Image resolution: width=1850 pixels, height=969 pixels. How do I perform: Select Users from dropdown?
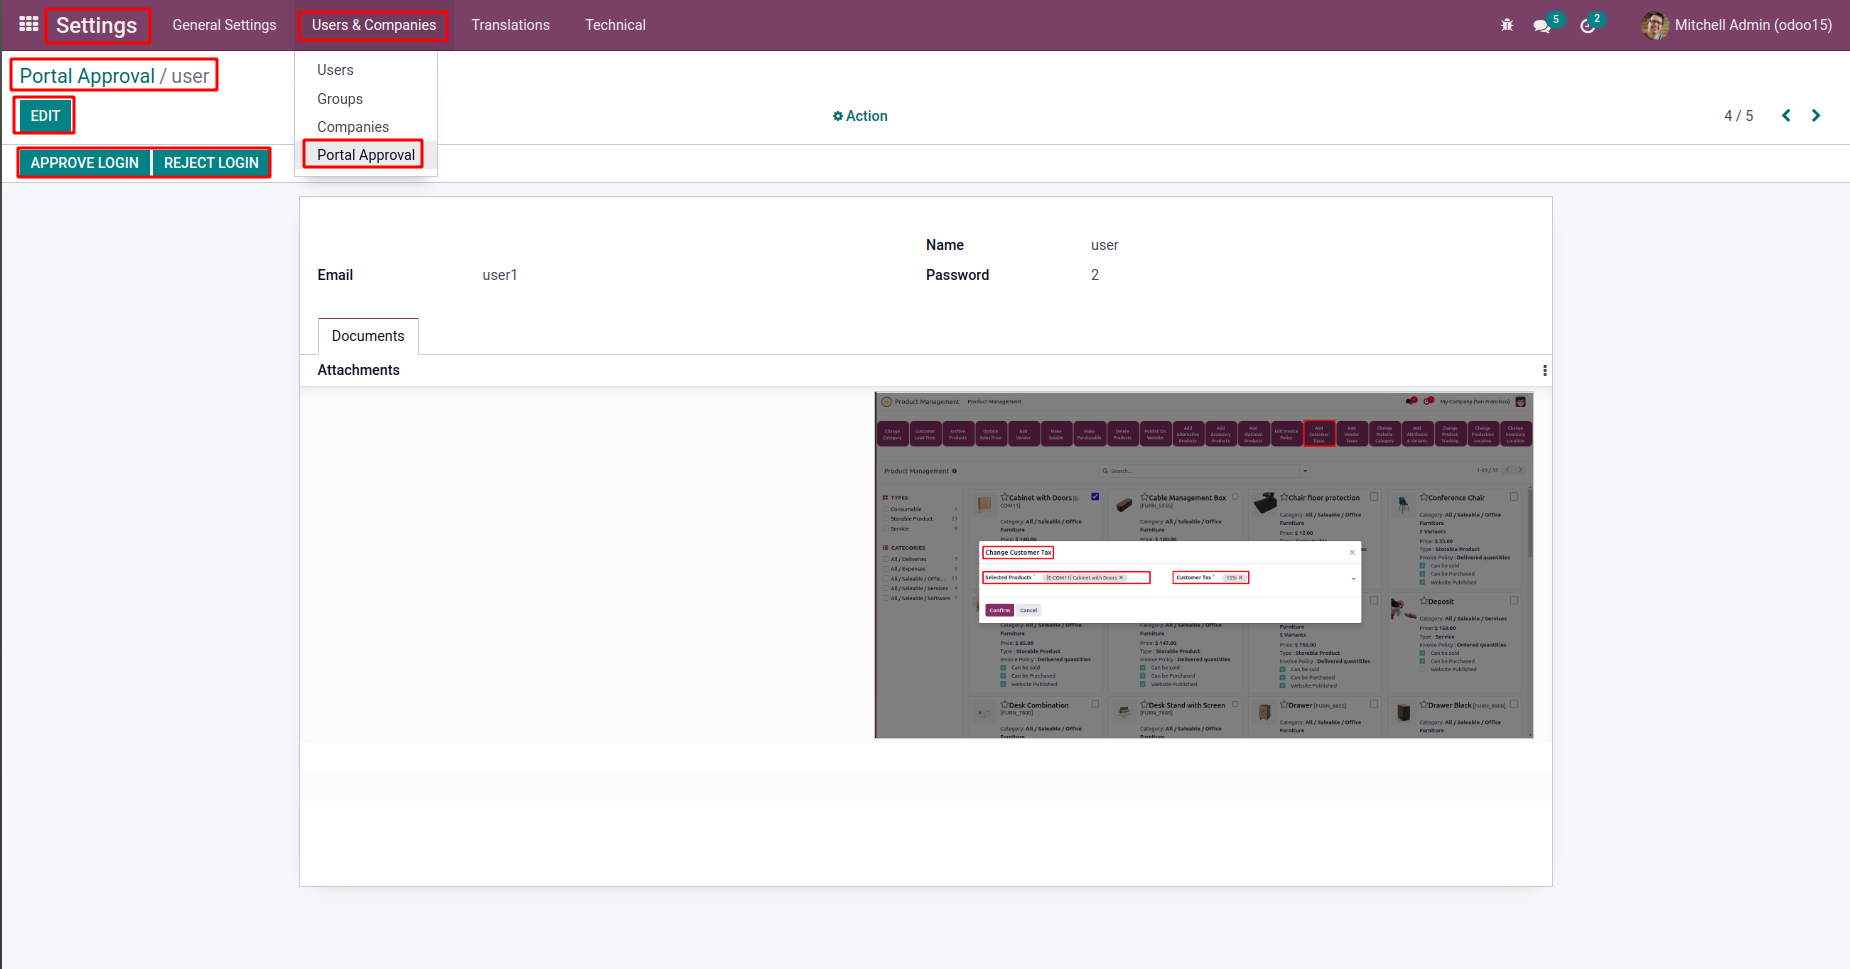(335, 70)
